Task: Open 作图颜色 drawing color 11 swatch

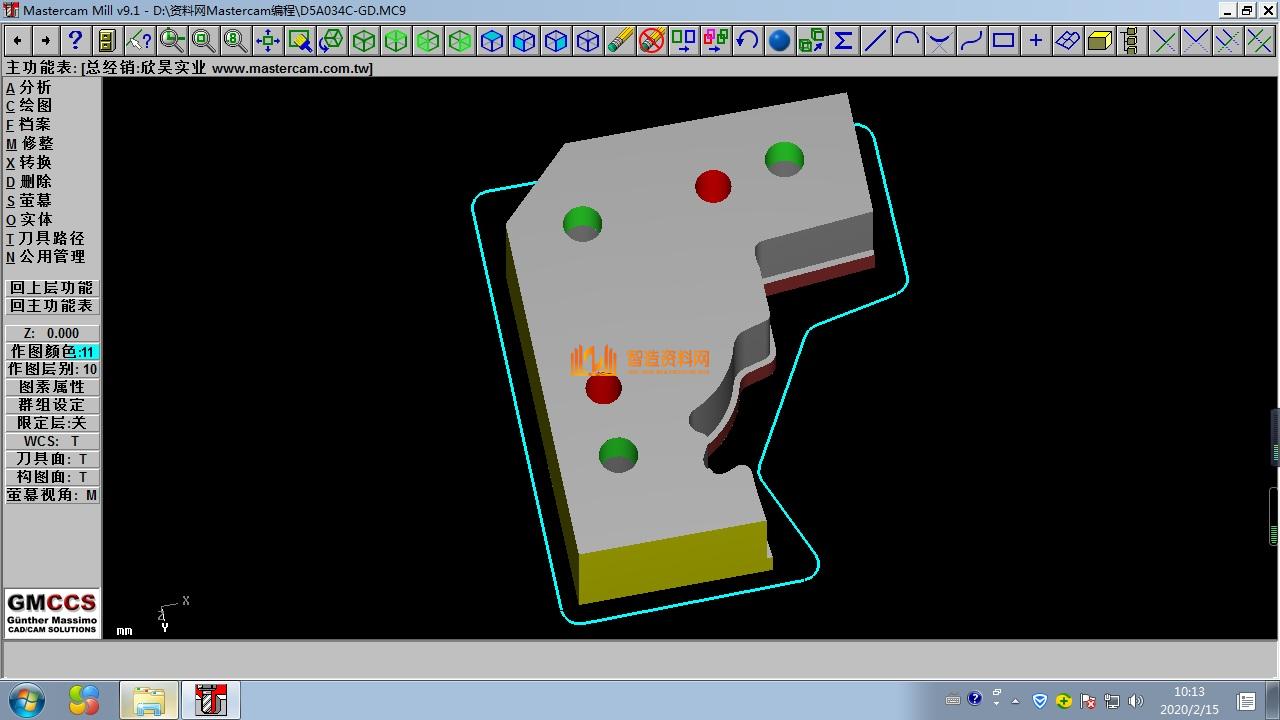Action: point(87,352)
